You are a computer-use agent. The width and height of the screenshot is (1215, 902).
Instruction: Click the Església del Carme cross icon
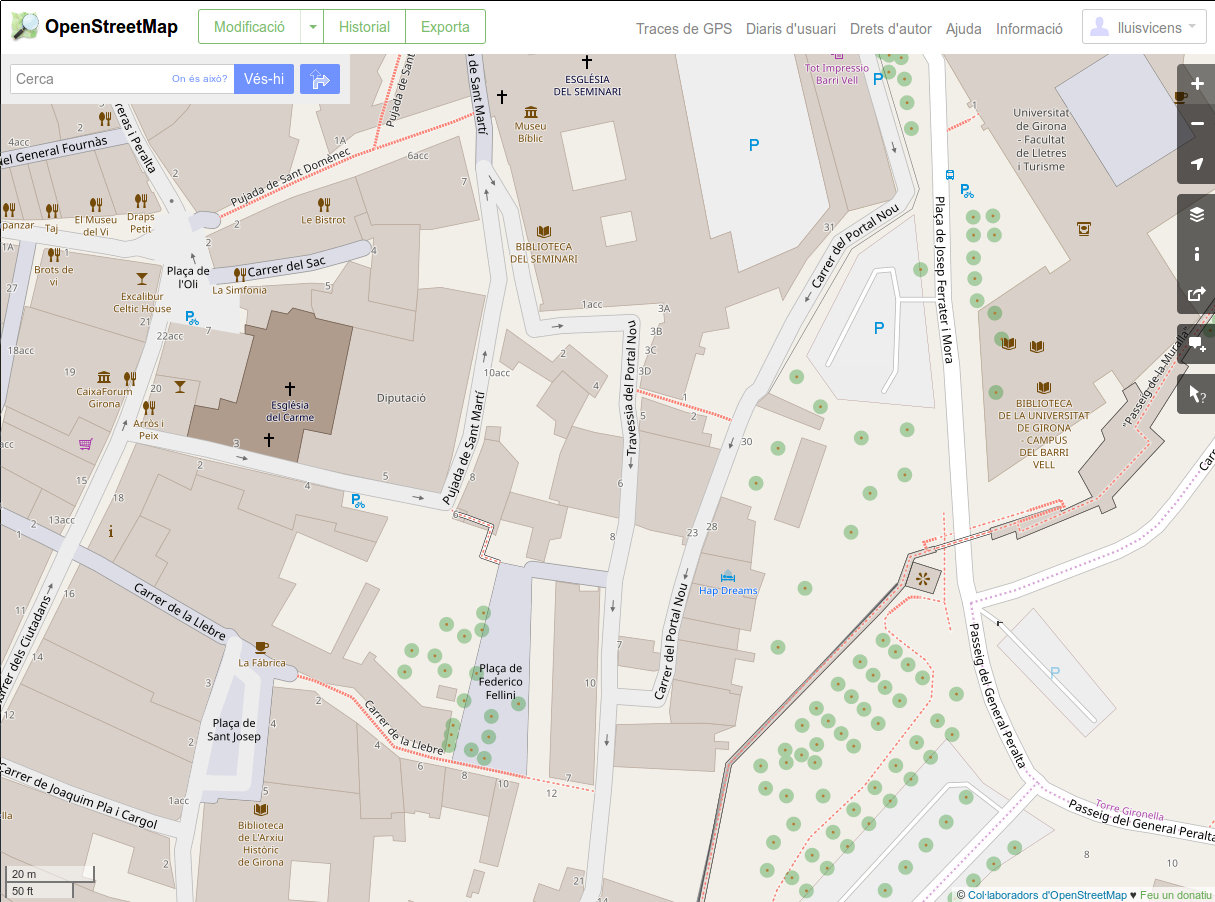(290, 387)
